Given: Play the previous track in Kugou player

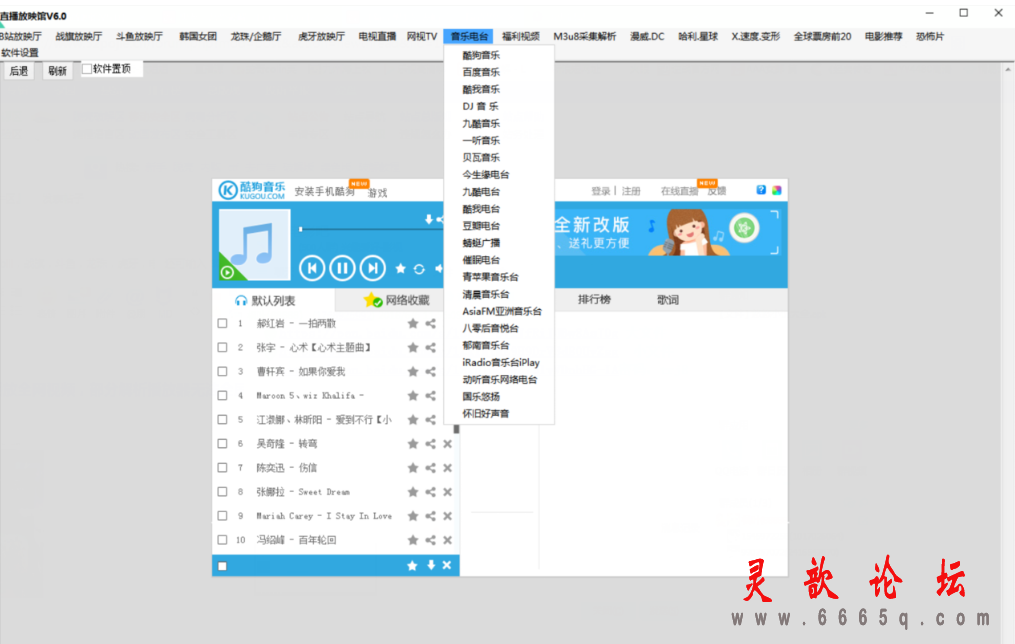Looking at the screenshot, I should [x=312, y=268].
